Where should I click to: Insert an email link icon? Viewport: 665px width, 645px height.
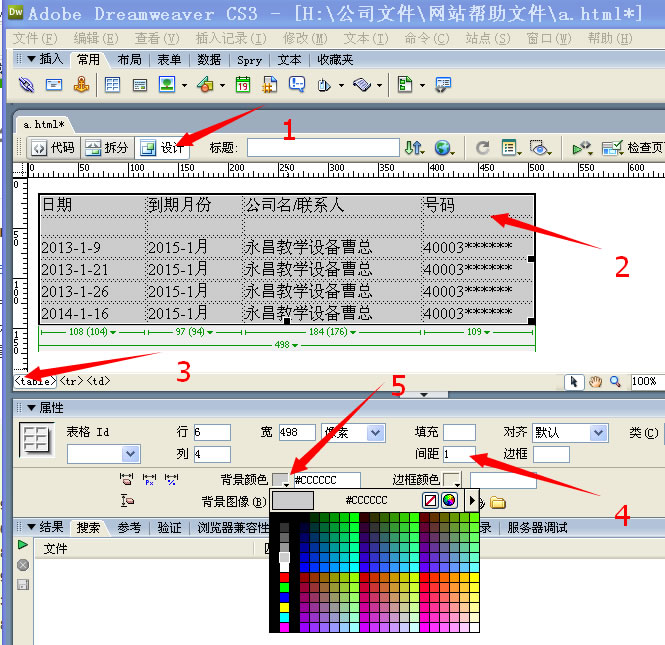[54, 85]
